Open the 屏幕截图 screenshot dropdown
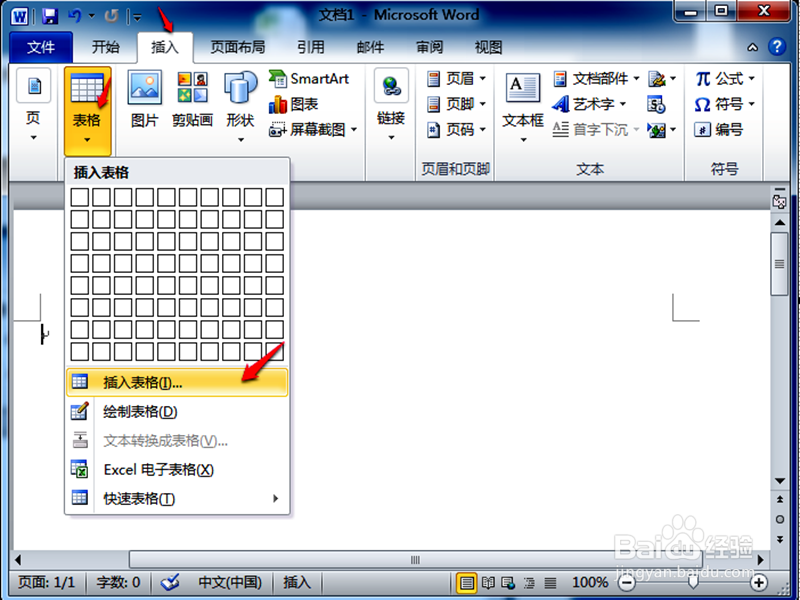 point(313,130)
